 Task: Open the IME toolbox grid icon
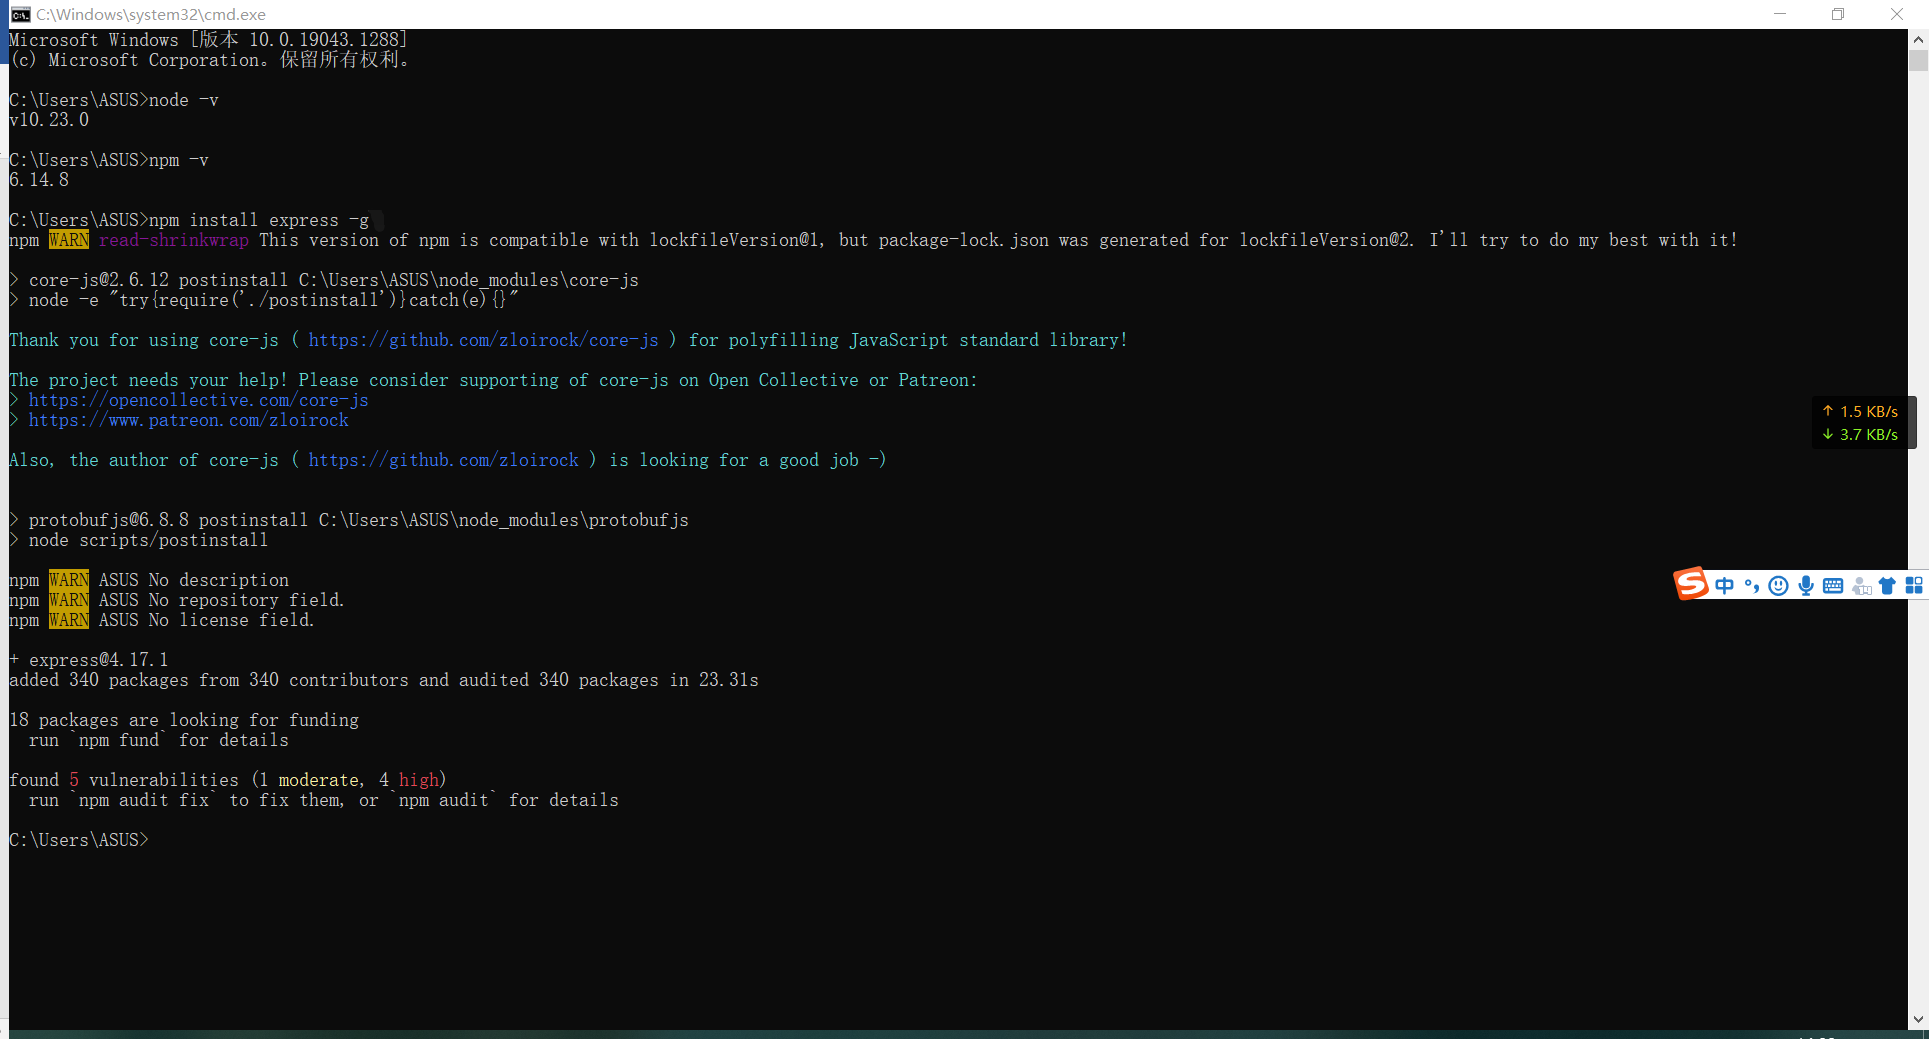pos(1914,586)
